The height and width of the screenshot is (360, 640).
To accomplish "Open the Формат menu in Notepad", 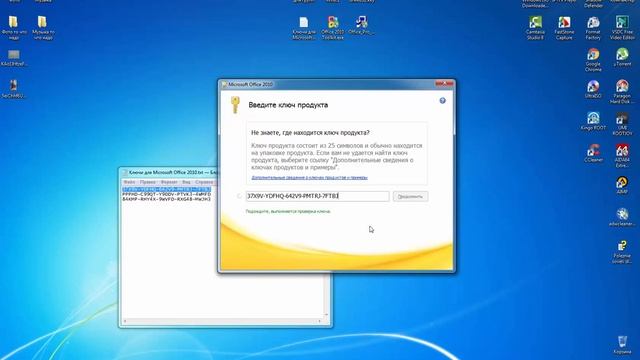I will tap(169, 182).
